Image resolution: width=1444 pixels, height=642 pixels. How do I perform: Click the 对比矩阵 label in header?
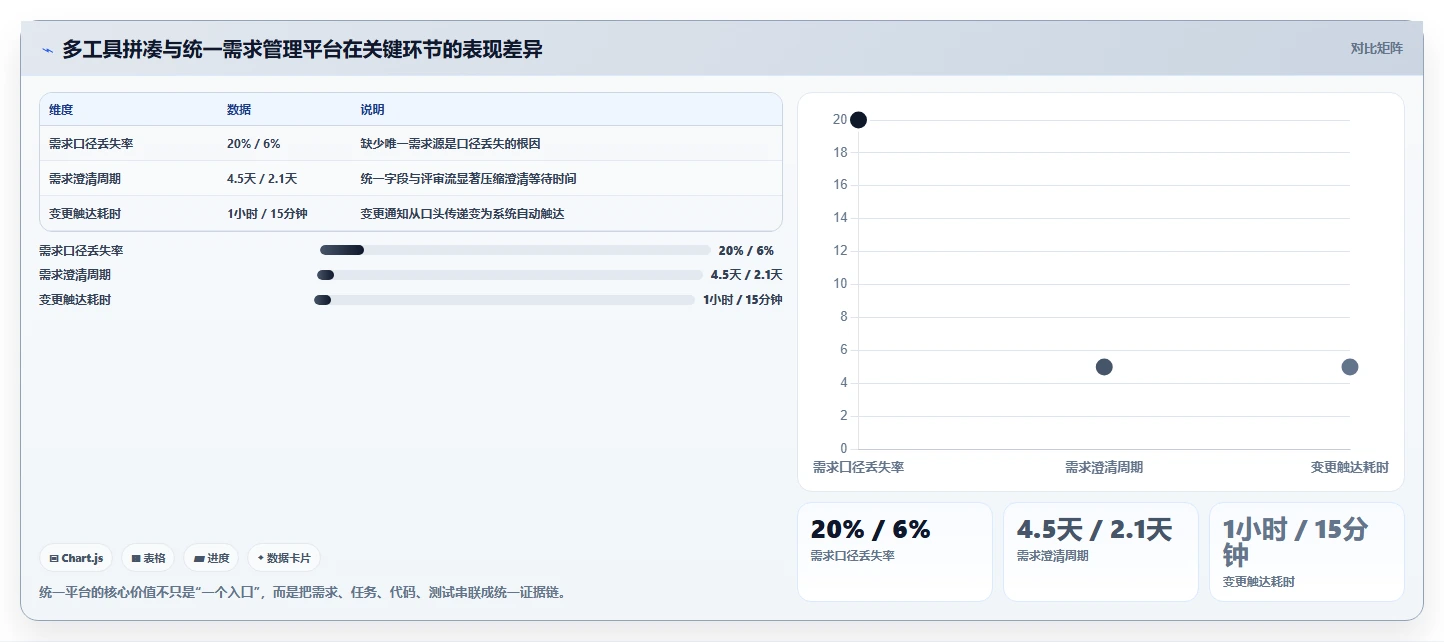pyautogui.click(x=1376, y=49)
